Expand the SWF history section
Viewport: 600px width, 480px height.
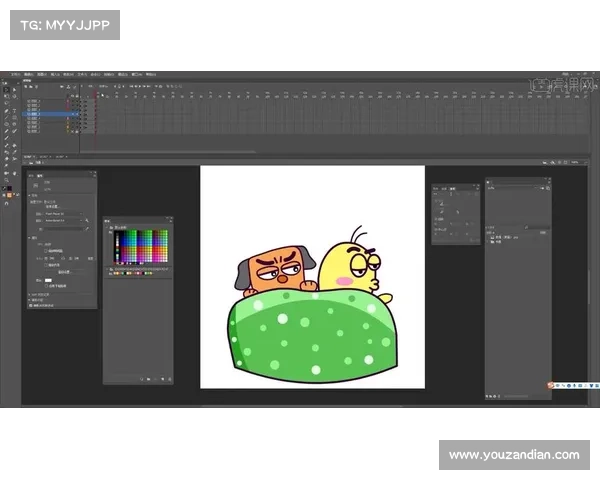pos(29,294)
